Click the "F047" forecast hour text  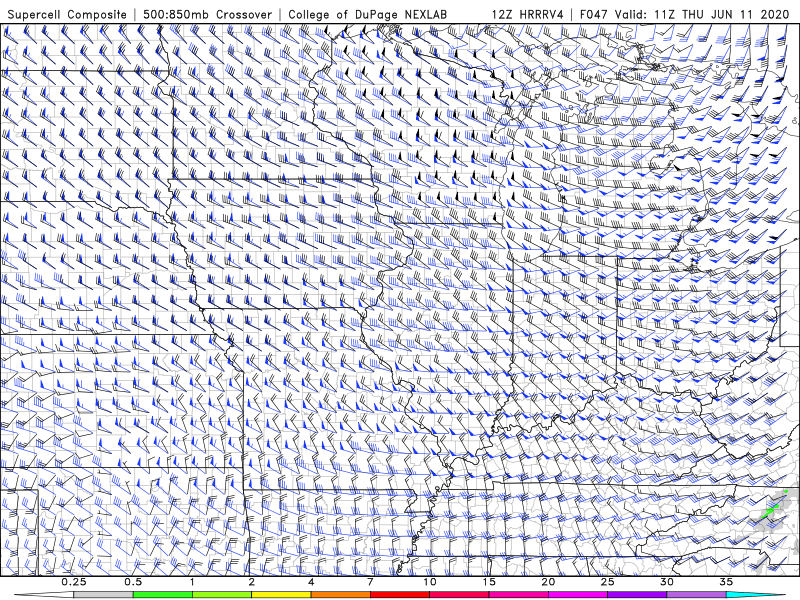595,14
